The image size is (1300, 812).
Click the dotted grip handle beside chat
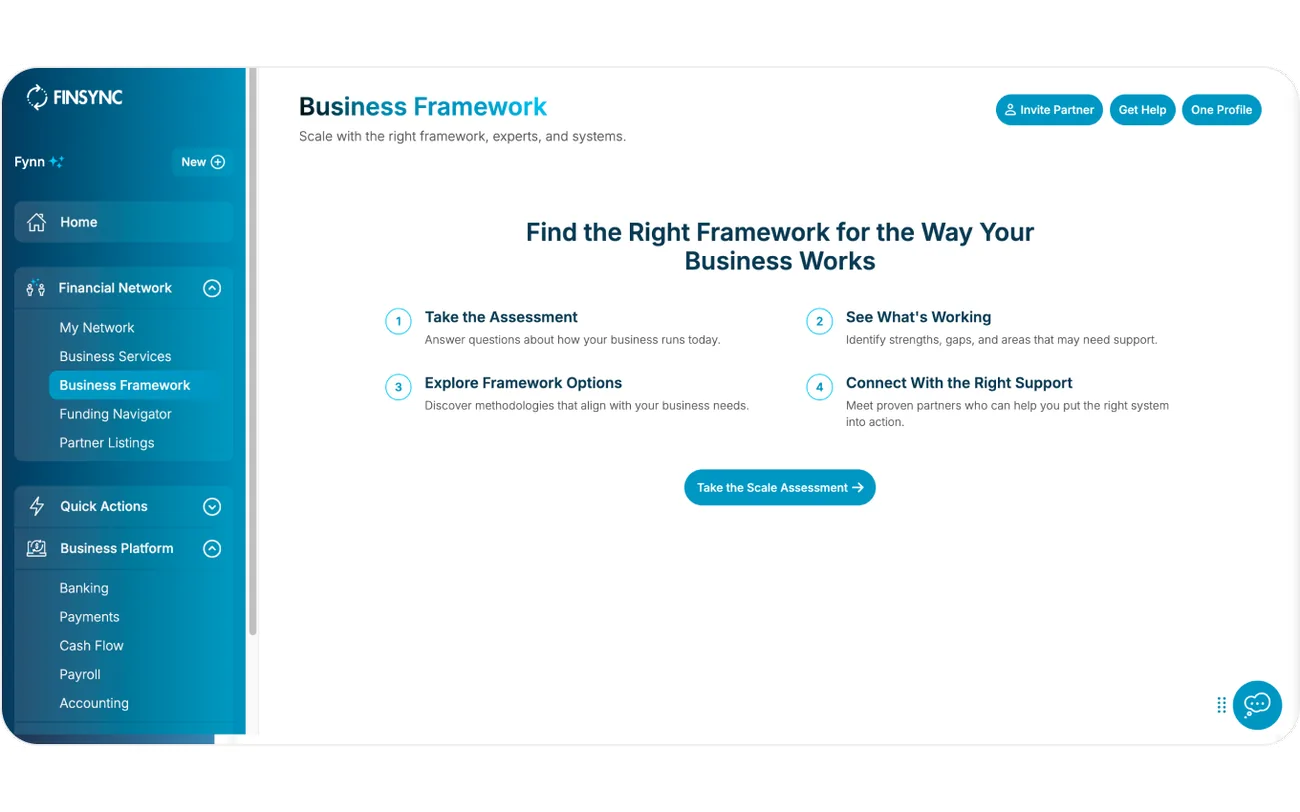tap(1221, 705)
